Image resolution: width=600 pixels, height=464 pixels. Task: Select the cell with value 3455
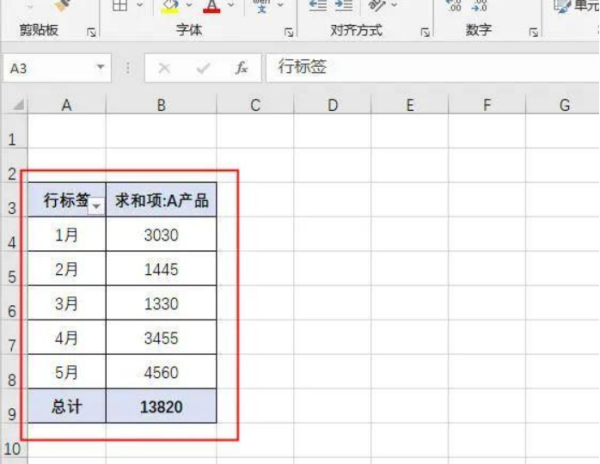pos(161,337)
